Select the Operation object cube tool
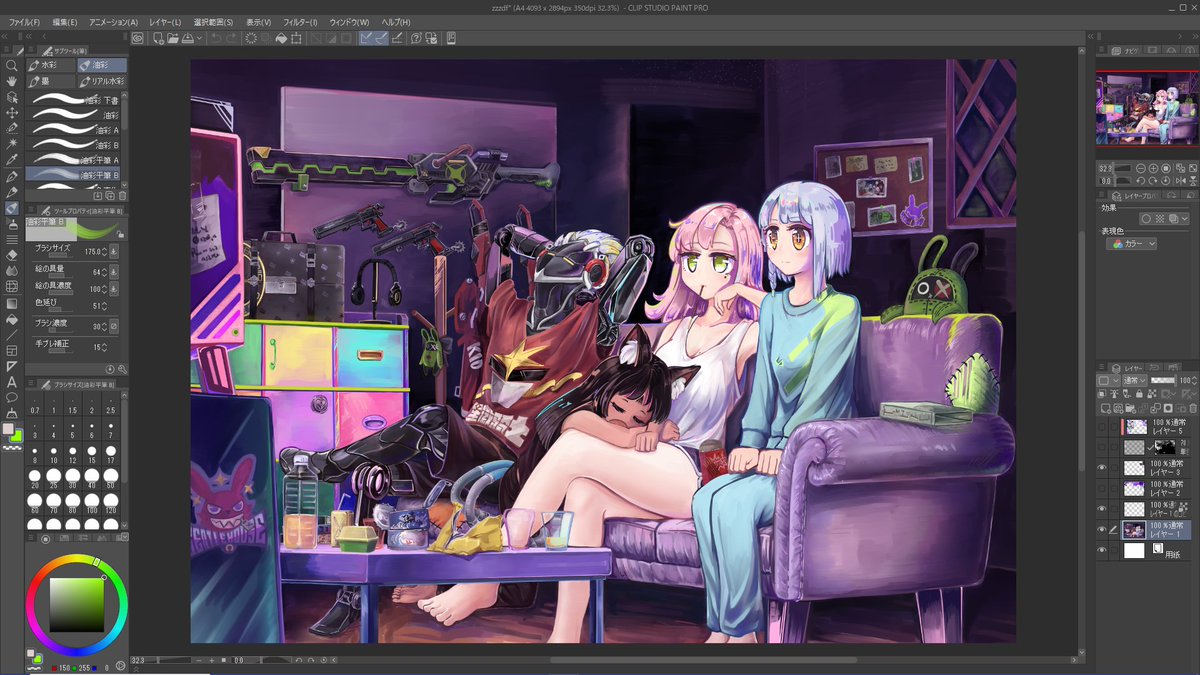The width and height of the screenshot is (1200, 675). point(12,97)
